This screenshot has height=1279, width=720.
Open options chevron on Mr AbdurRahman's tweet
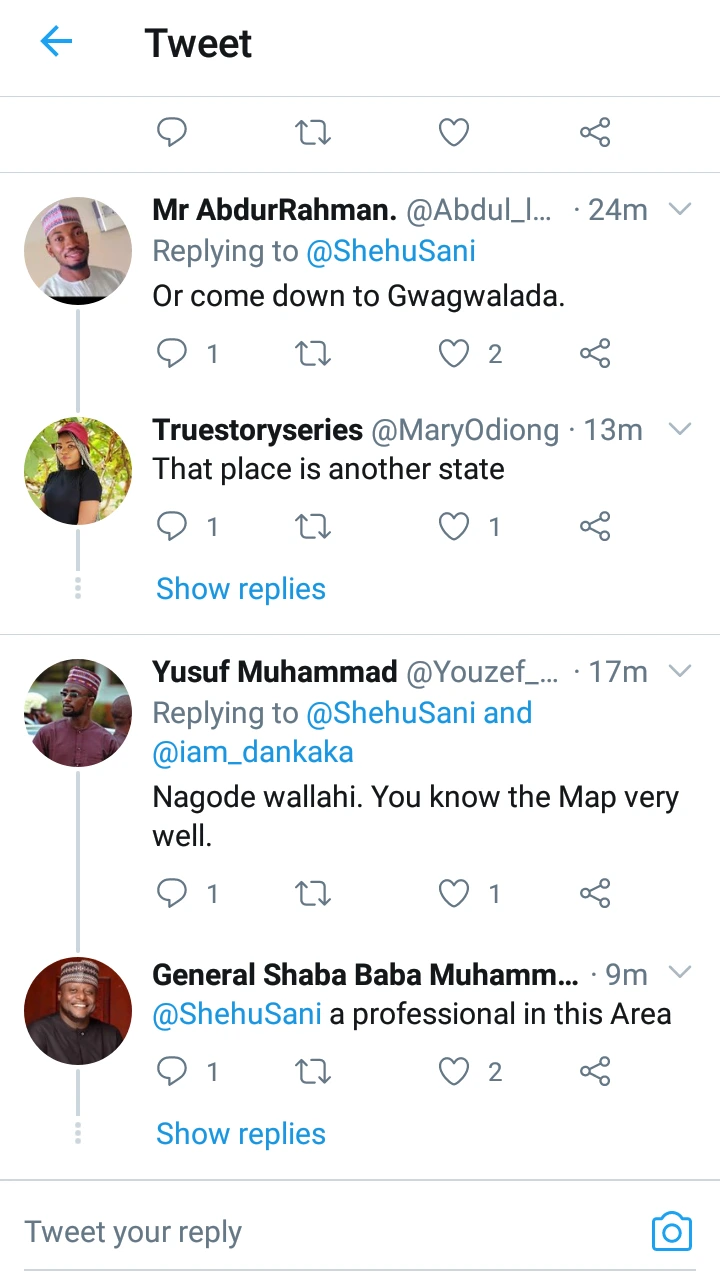pyautogui.click(x=680, y=209)
